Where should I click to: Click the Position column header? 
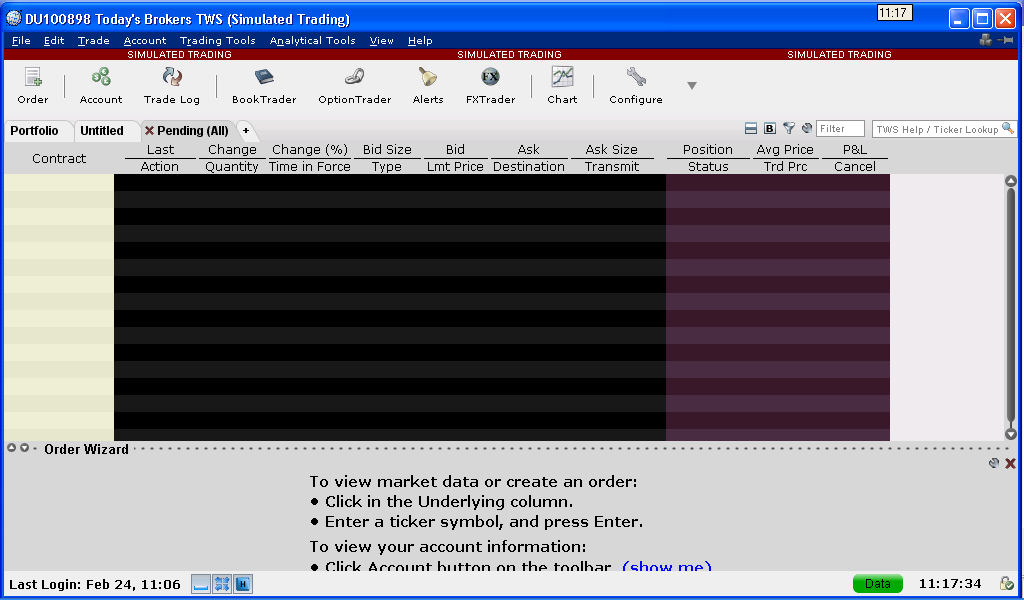[x=707, y=150]
